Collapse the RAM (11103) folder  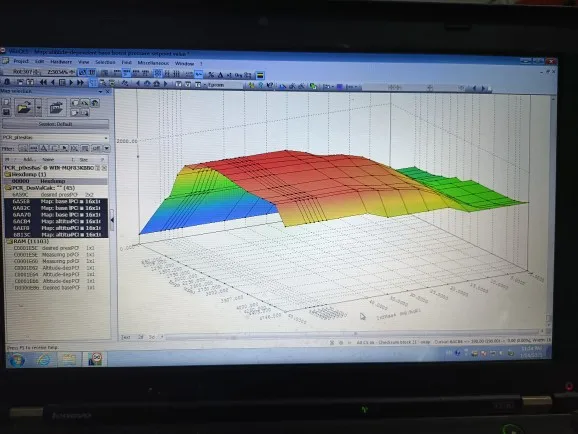[x=9, y=242]
